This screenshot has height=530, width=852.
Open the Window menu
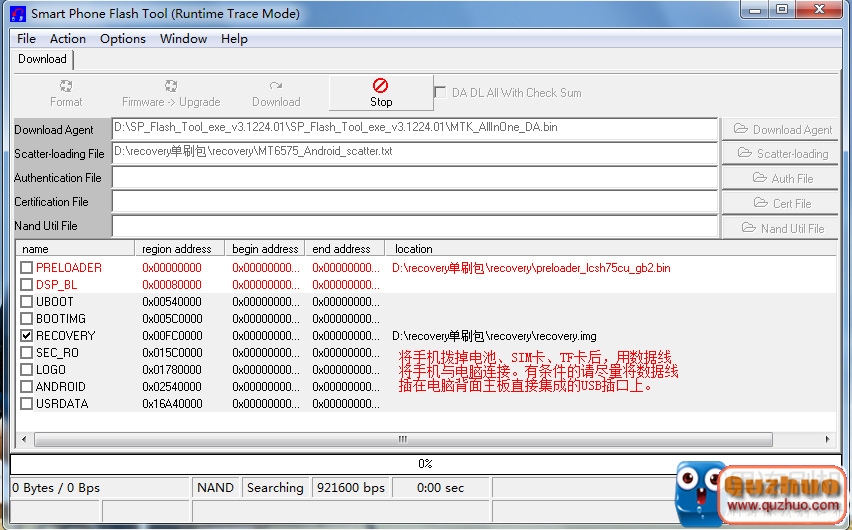(x=184, y=39)
